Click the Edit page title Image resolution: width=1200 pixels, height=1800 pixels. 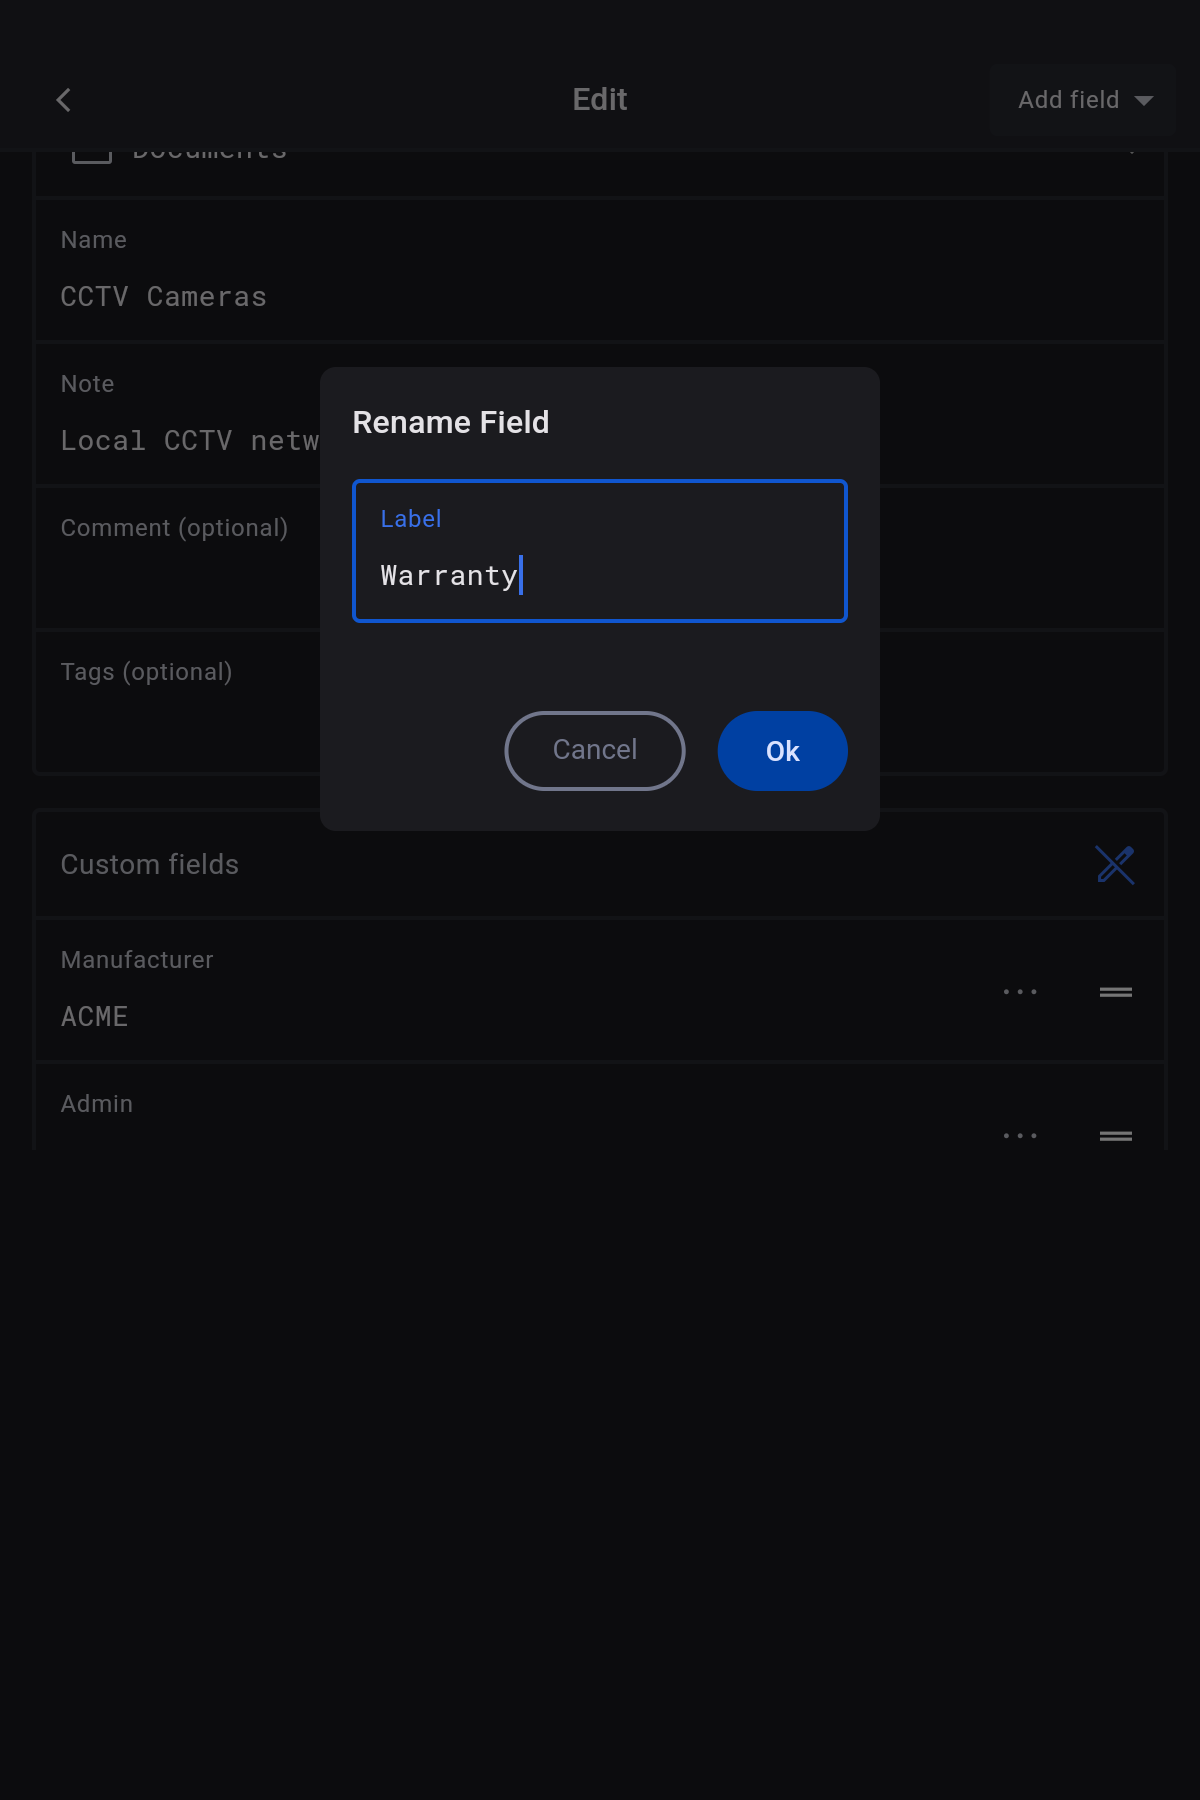tap(600, 100)
